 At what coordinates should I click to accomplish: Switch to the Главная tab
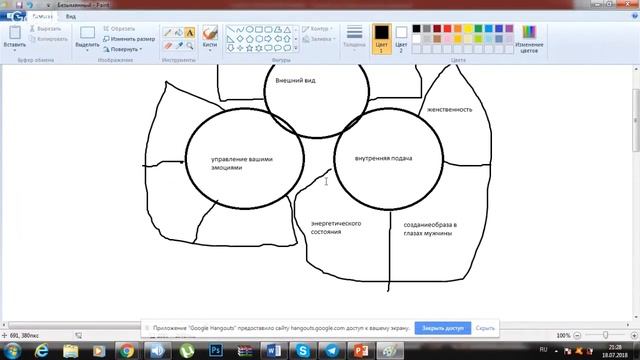click(x=42, y=17)
